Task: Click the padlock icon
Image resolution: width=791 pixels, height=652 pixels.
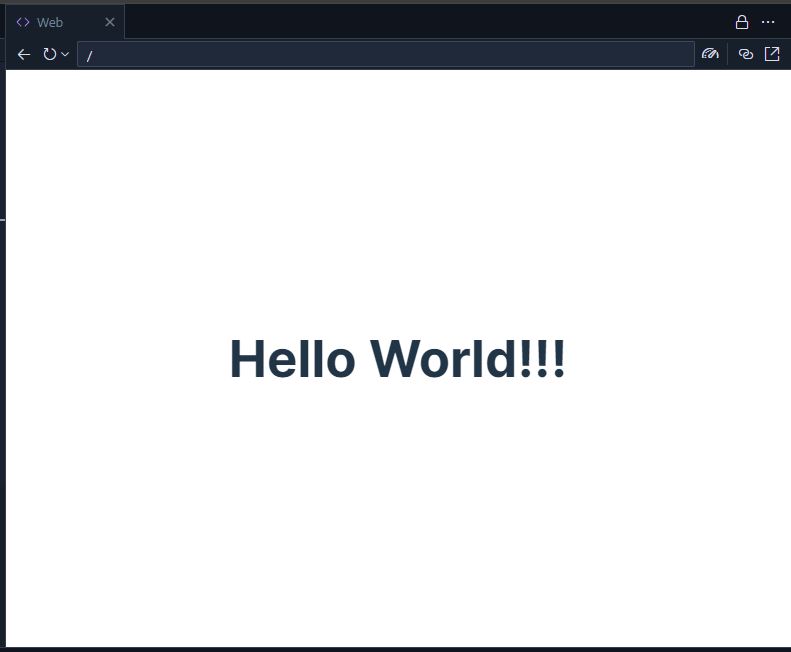Action: (742, 22)
